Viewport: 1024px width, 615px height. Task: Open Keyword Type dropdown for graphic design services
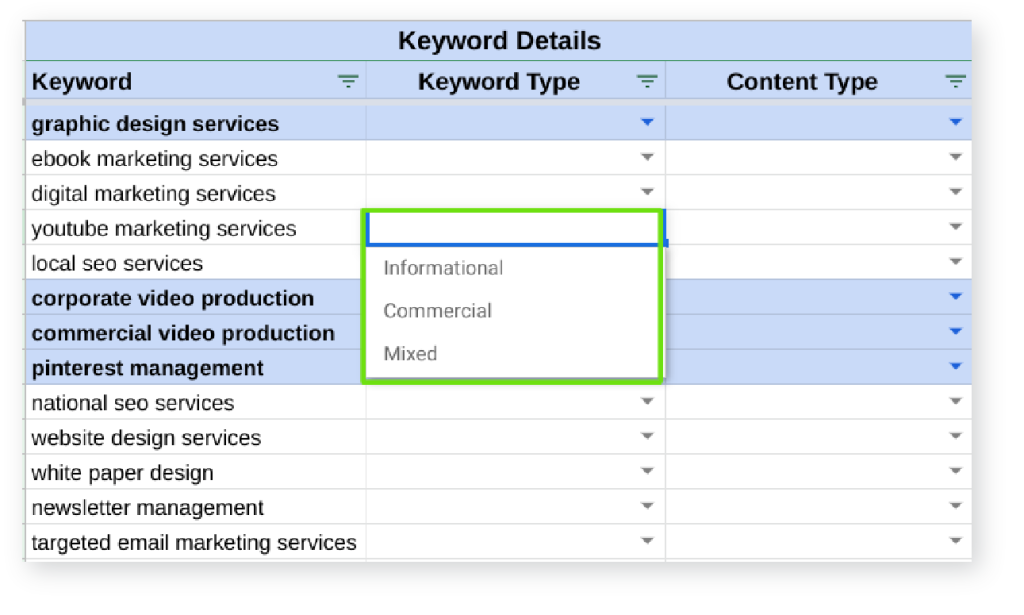point(647,123)
